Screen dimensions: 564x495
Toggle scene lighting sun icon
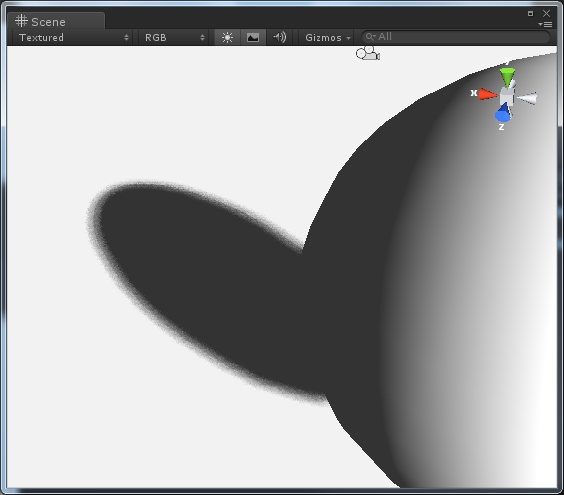(227, 37)
